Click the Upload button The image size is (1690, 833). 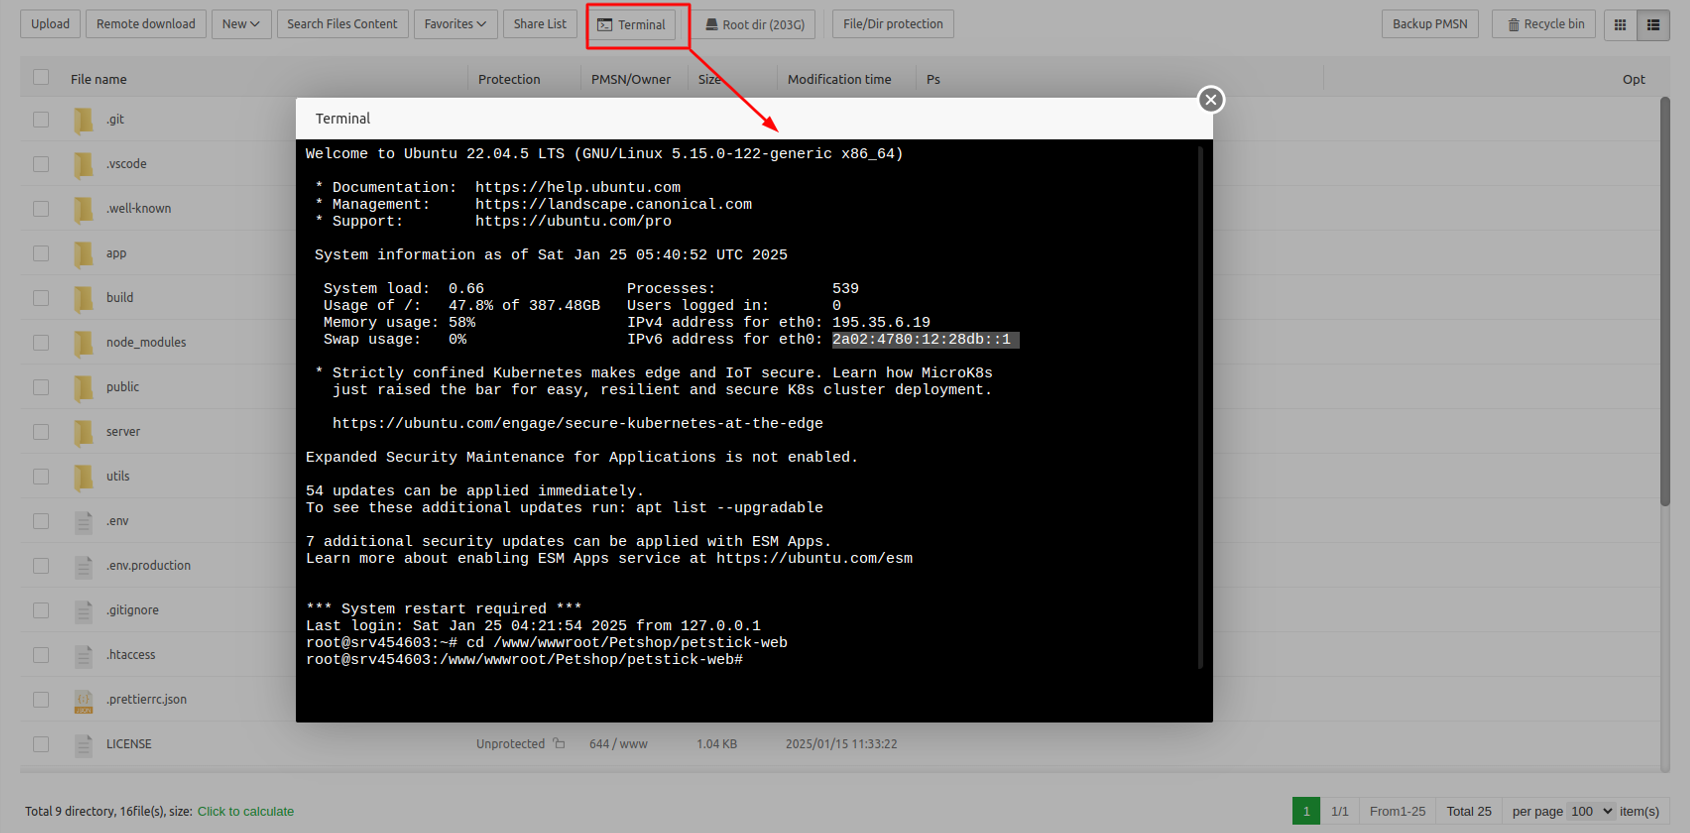(50, 24)
